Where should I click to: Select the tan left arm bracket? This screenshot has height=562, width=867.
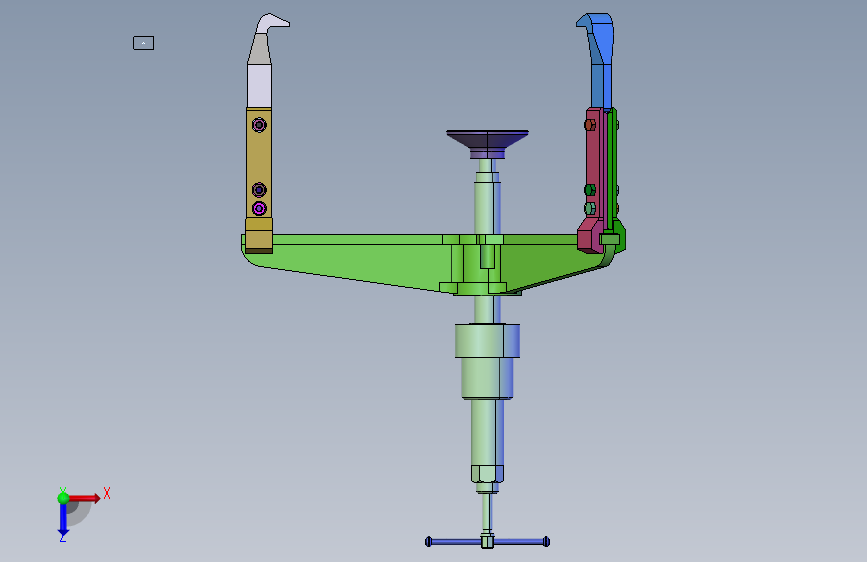(x=259, y=180)
